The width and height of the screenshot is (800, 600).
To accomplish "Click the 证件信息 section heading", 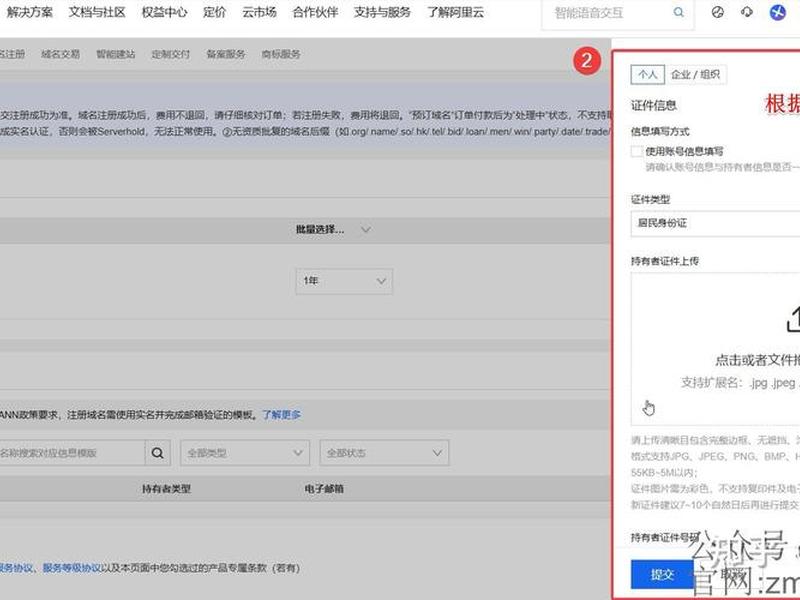I will [654, 106].
